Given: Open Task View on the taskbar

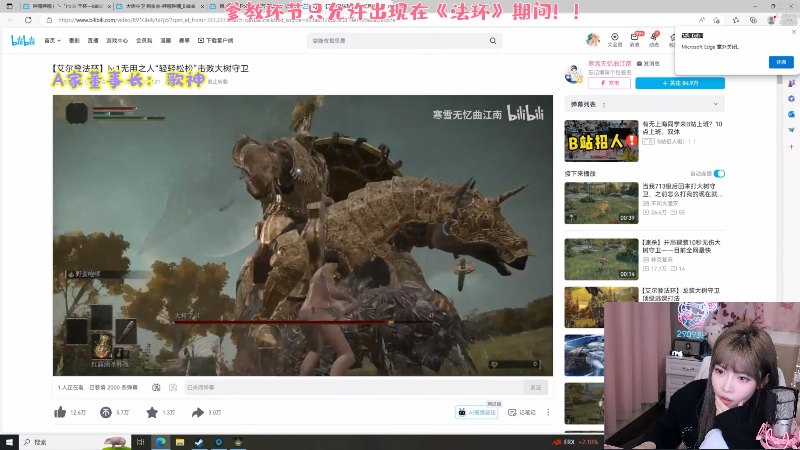Looking at the screenshot, I should coord(140,442).
